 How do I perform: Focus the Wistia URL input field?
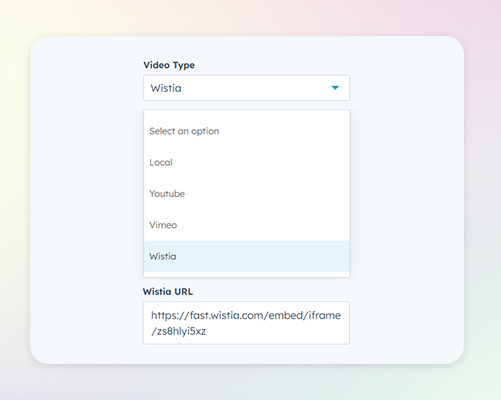point(246,323)
